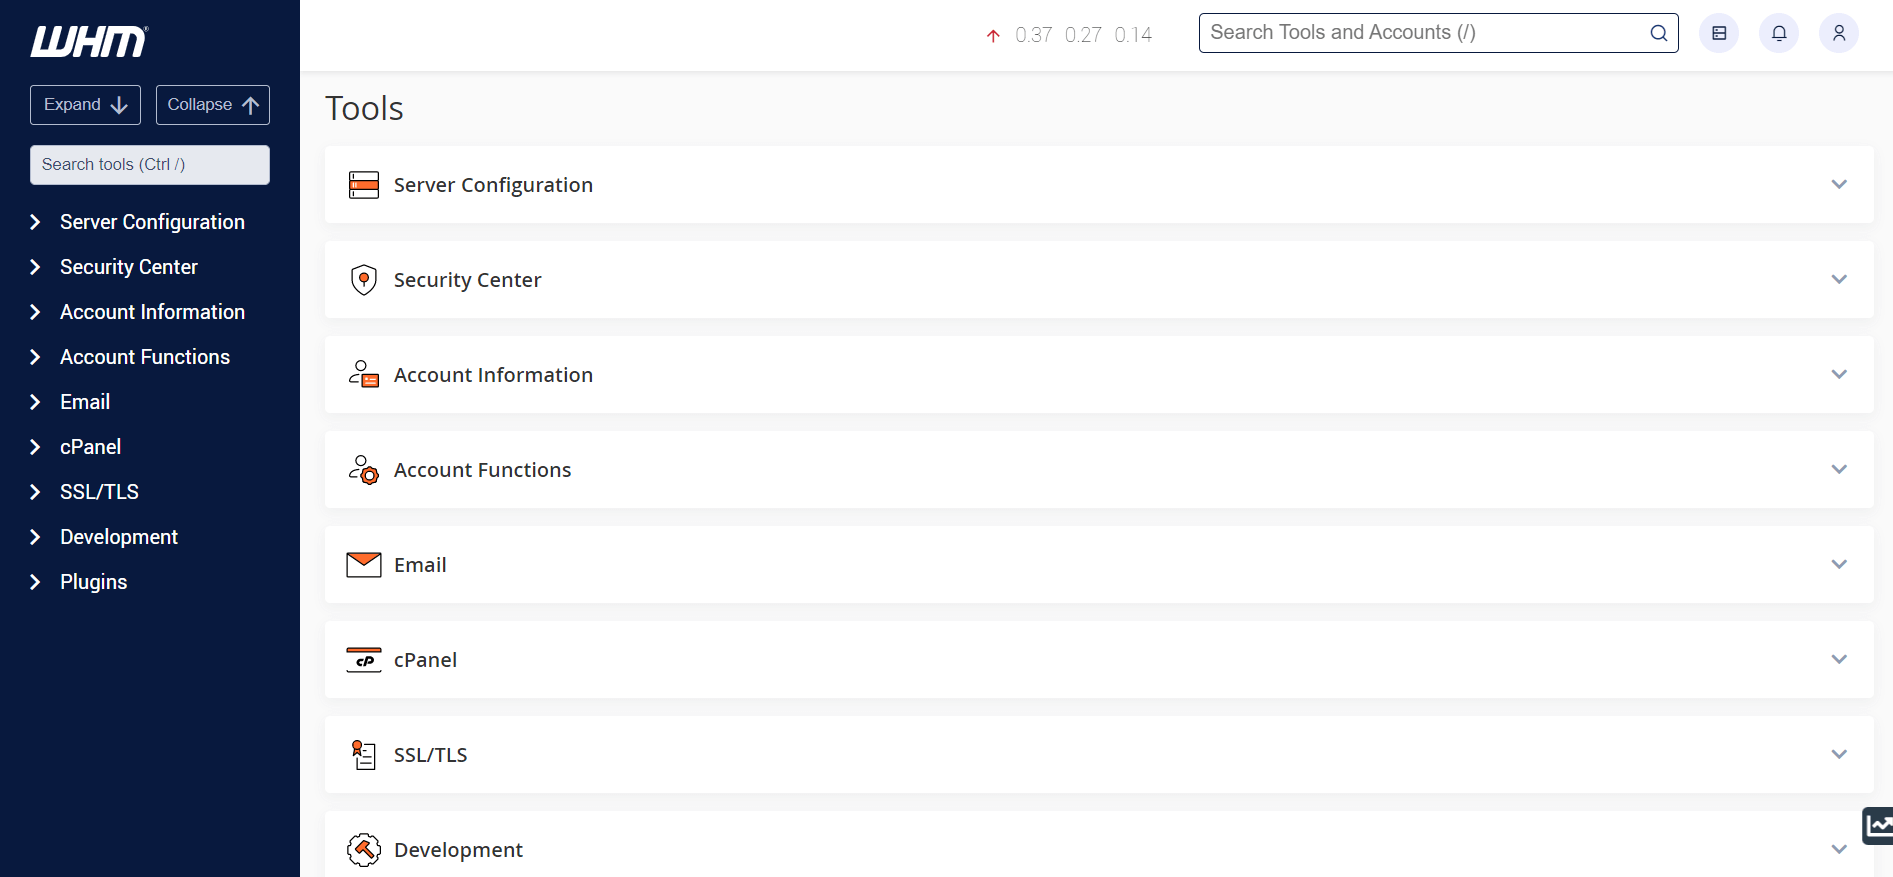Click the Account Information card title
1893x877 pixels.
[493, 375]
